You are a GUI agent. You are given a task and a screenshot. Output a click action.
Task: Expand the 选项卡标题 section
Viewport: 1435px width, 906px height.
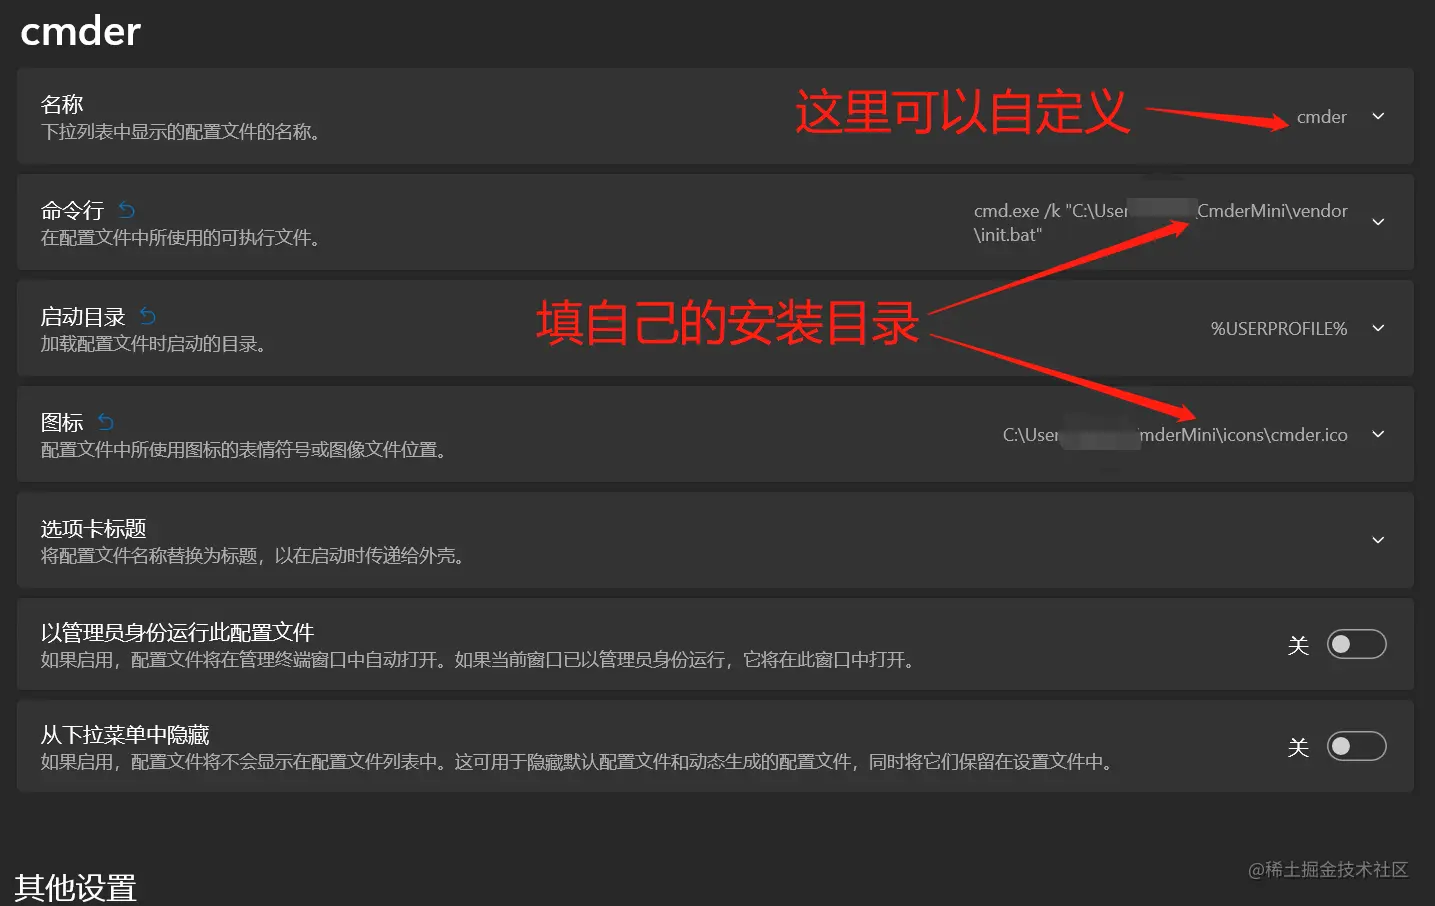click(1378, 540)
